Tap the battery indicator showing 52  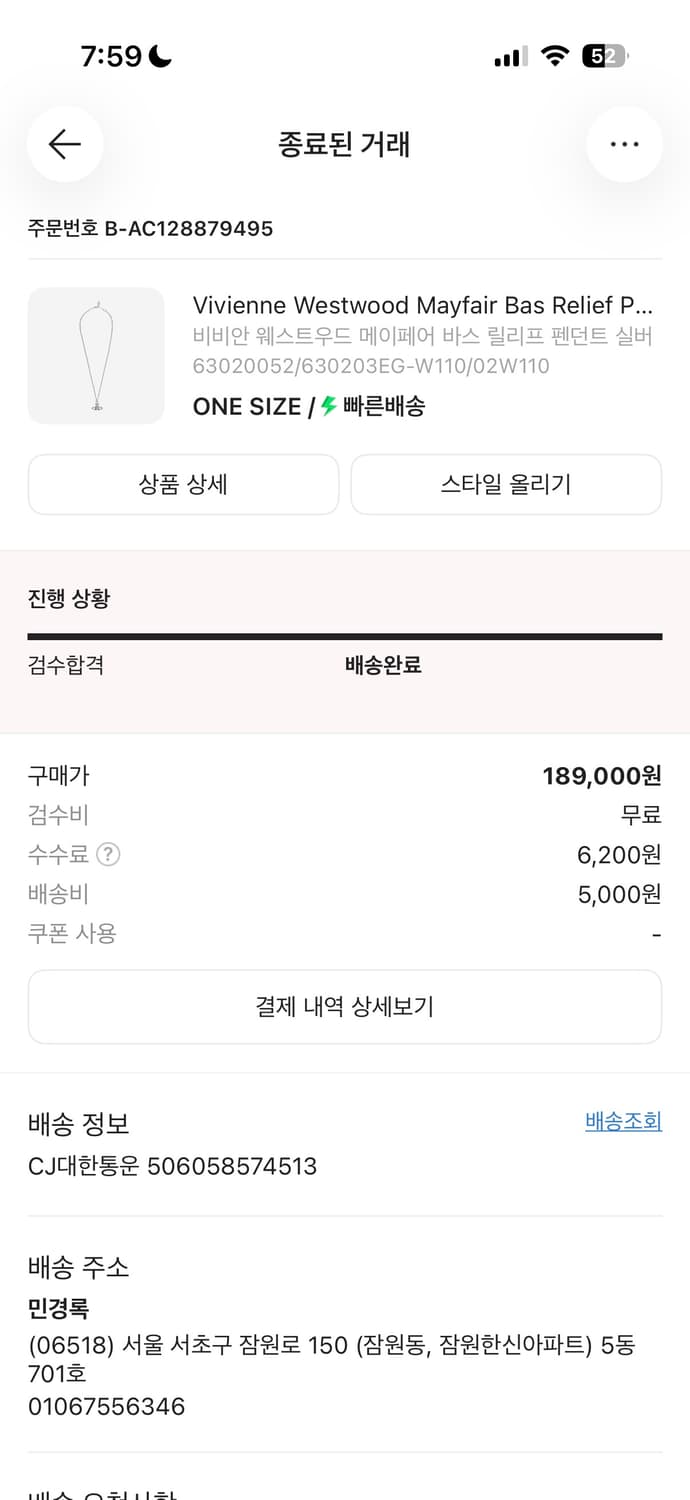coord(604,57)
